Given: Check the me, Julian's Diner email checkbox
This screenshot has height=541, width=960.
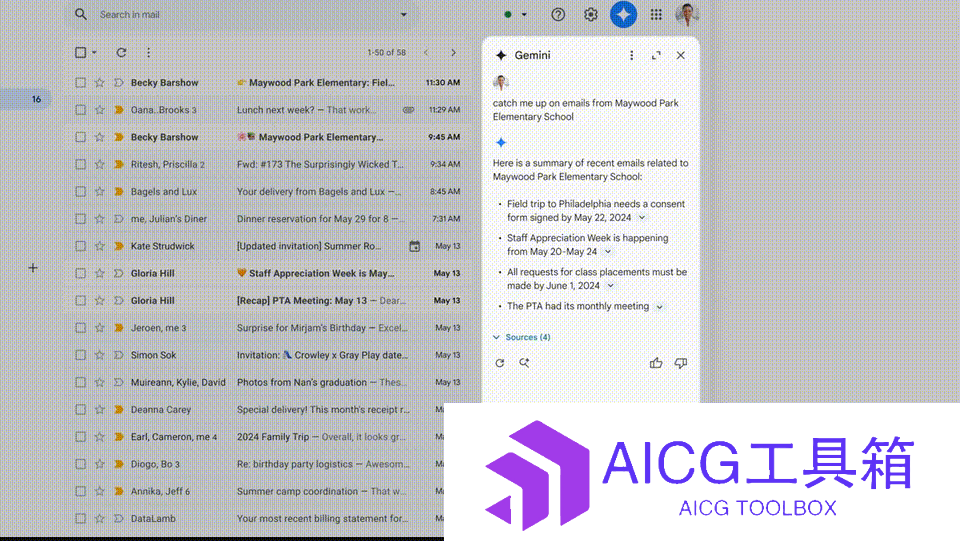Looking at the screenshot, I should click(x=80, y=218).
